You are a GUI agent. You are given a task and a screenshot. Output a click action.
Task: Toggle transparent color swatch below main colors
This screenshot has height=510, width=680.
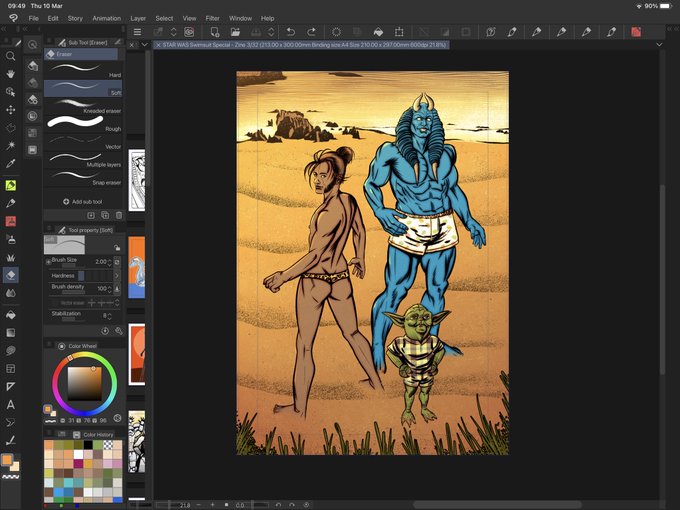tap(11, 477)
